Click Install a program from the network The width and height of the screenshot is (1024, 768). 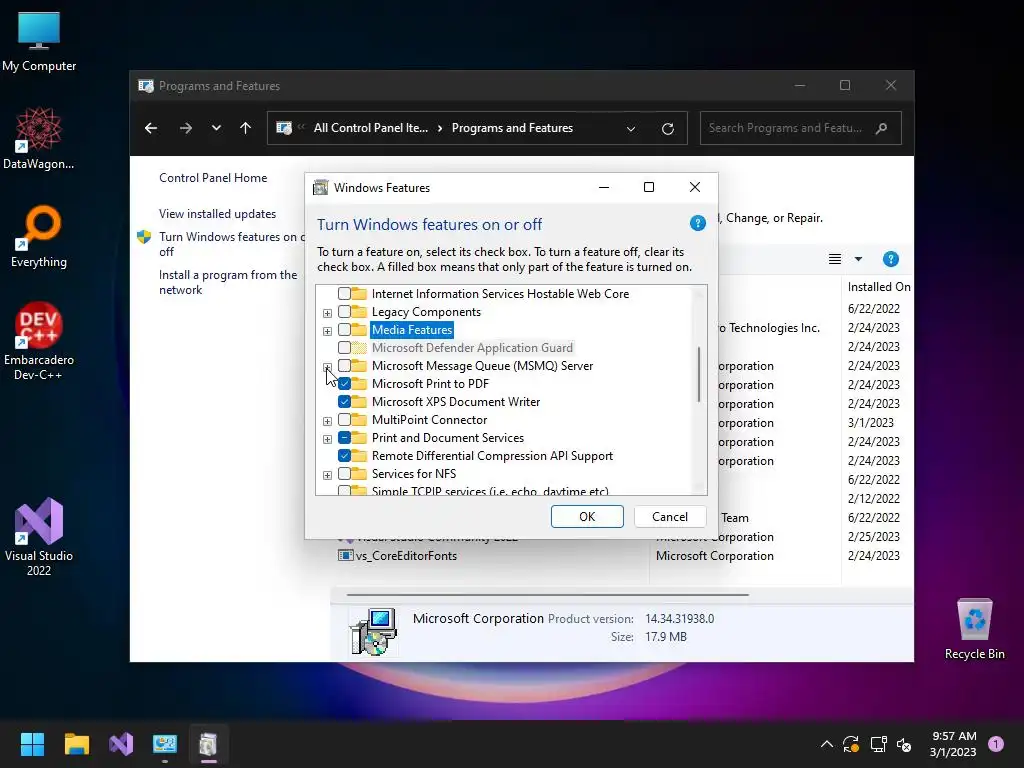[x=228, y=282]
